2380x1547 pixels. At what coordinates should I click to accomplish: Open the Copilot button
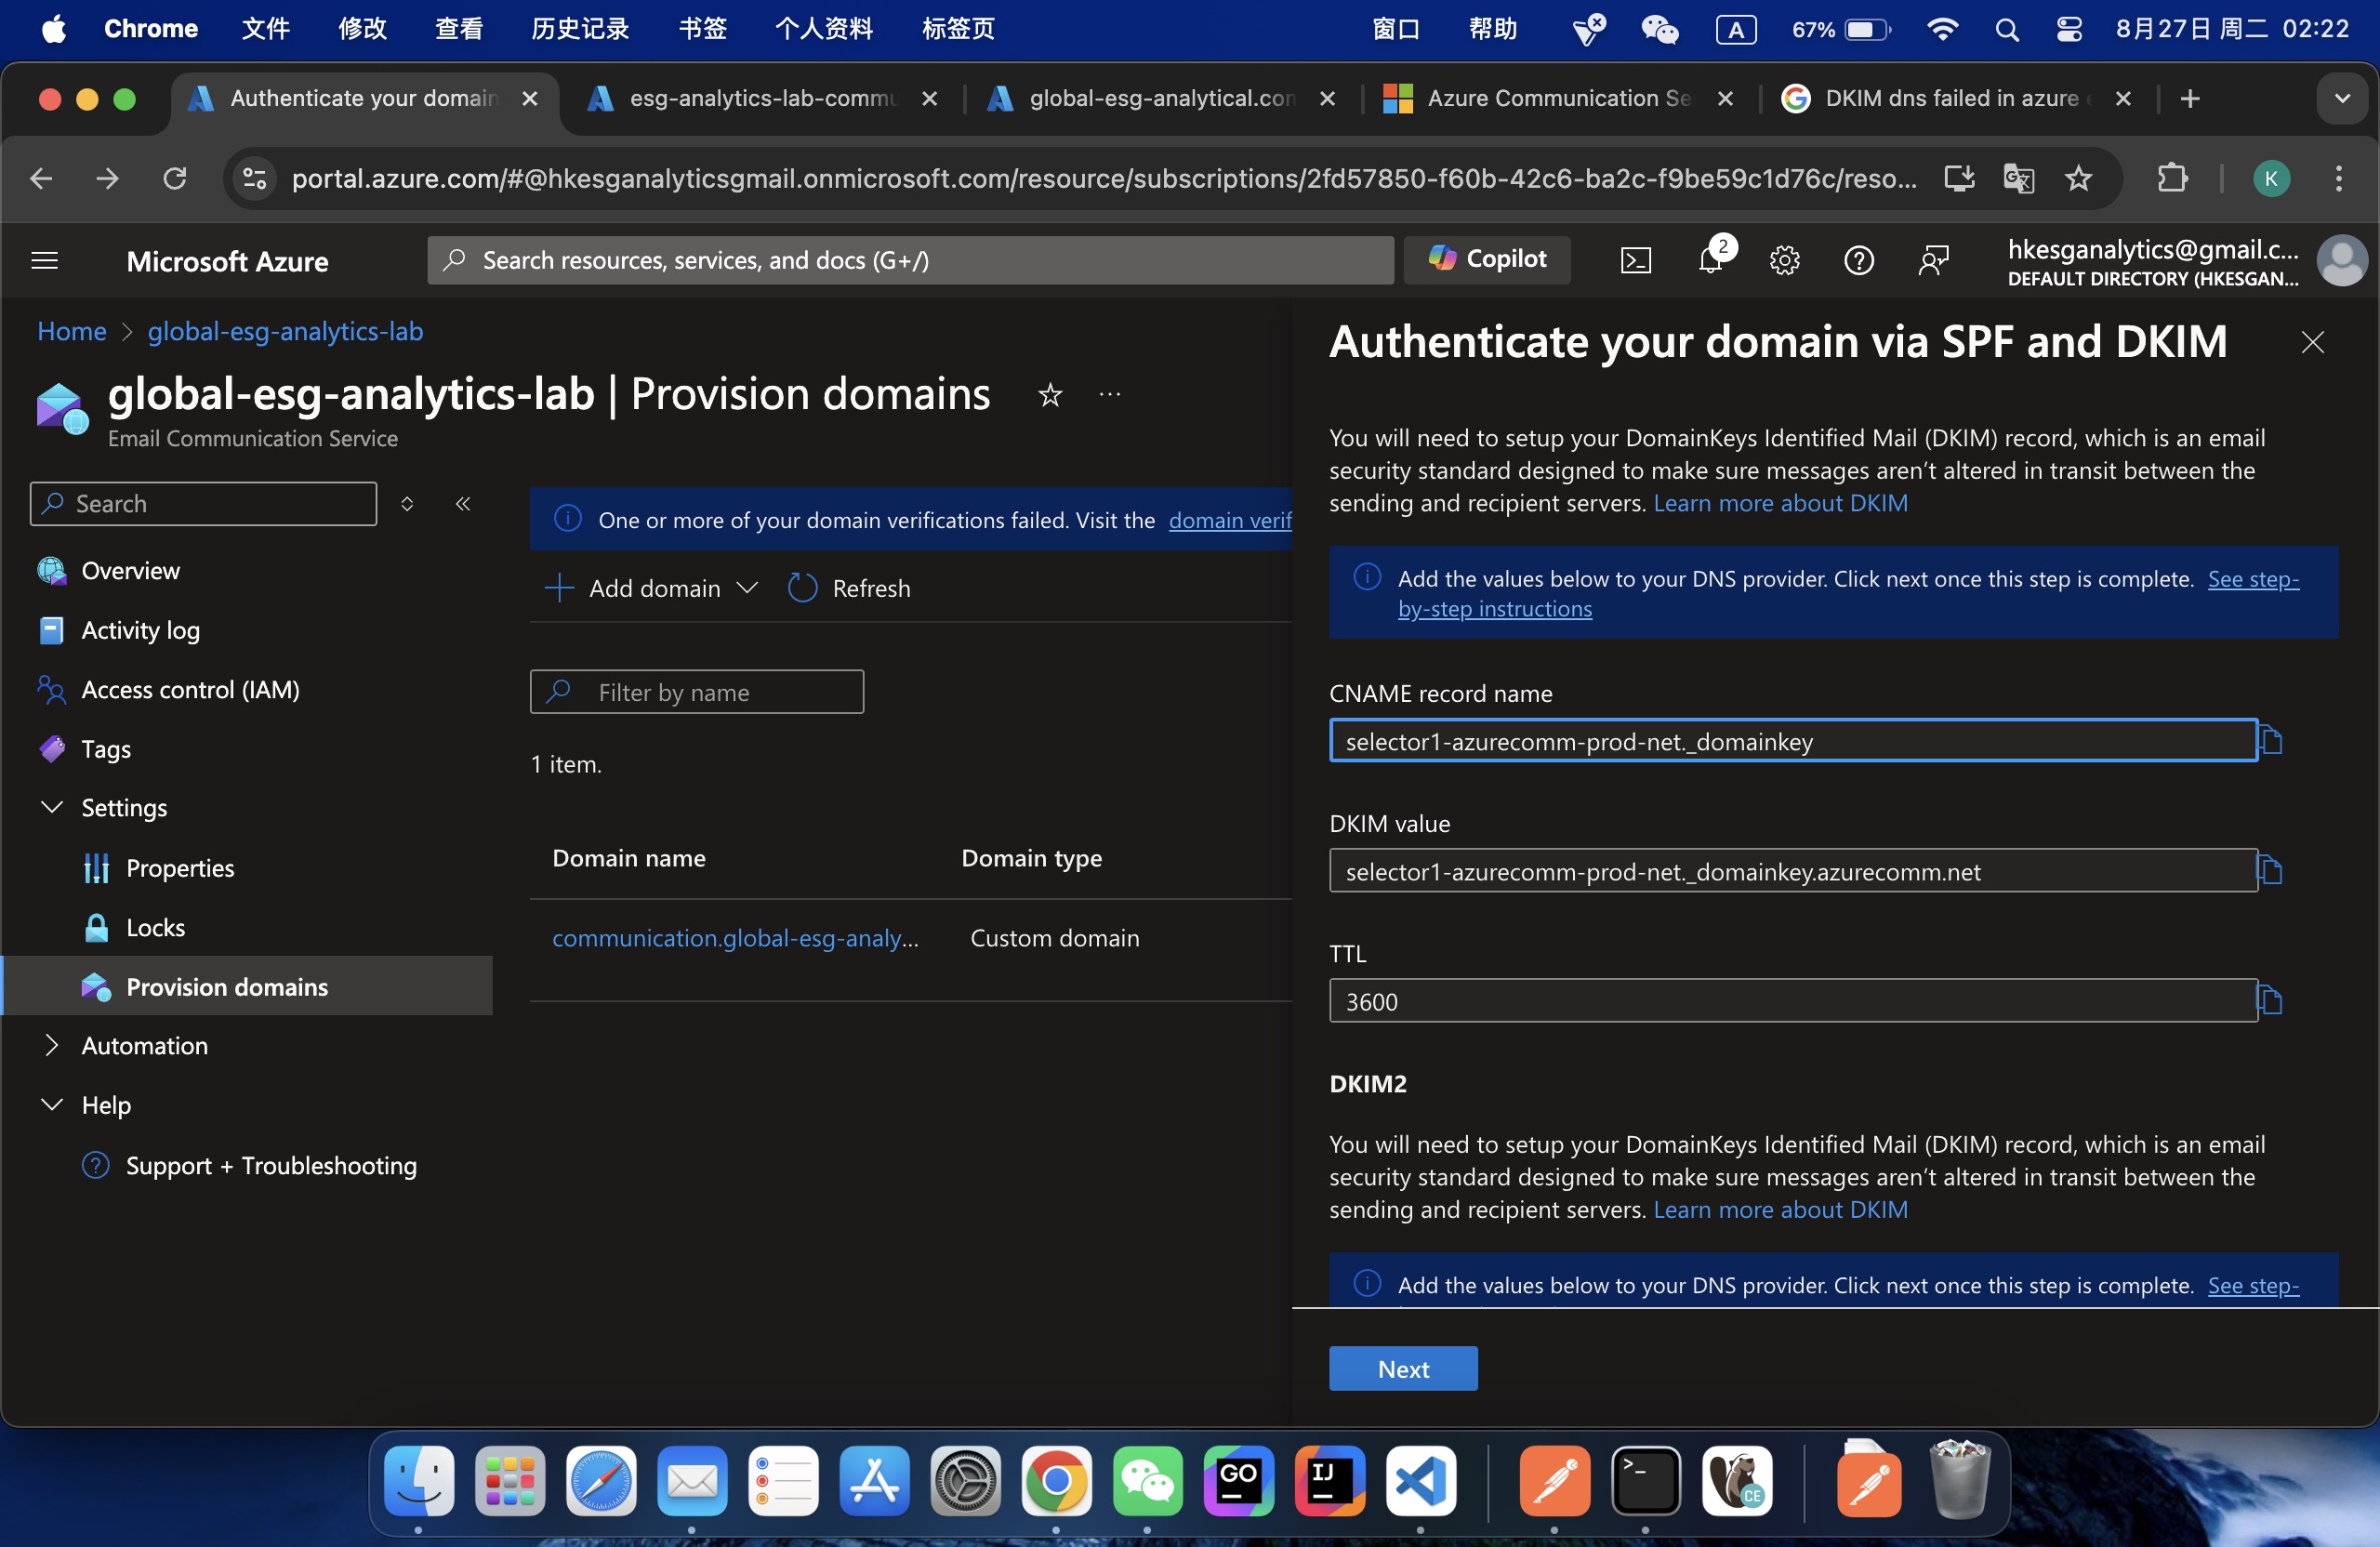click(1487, 260)
